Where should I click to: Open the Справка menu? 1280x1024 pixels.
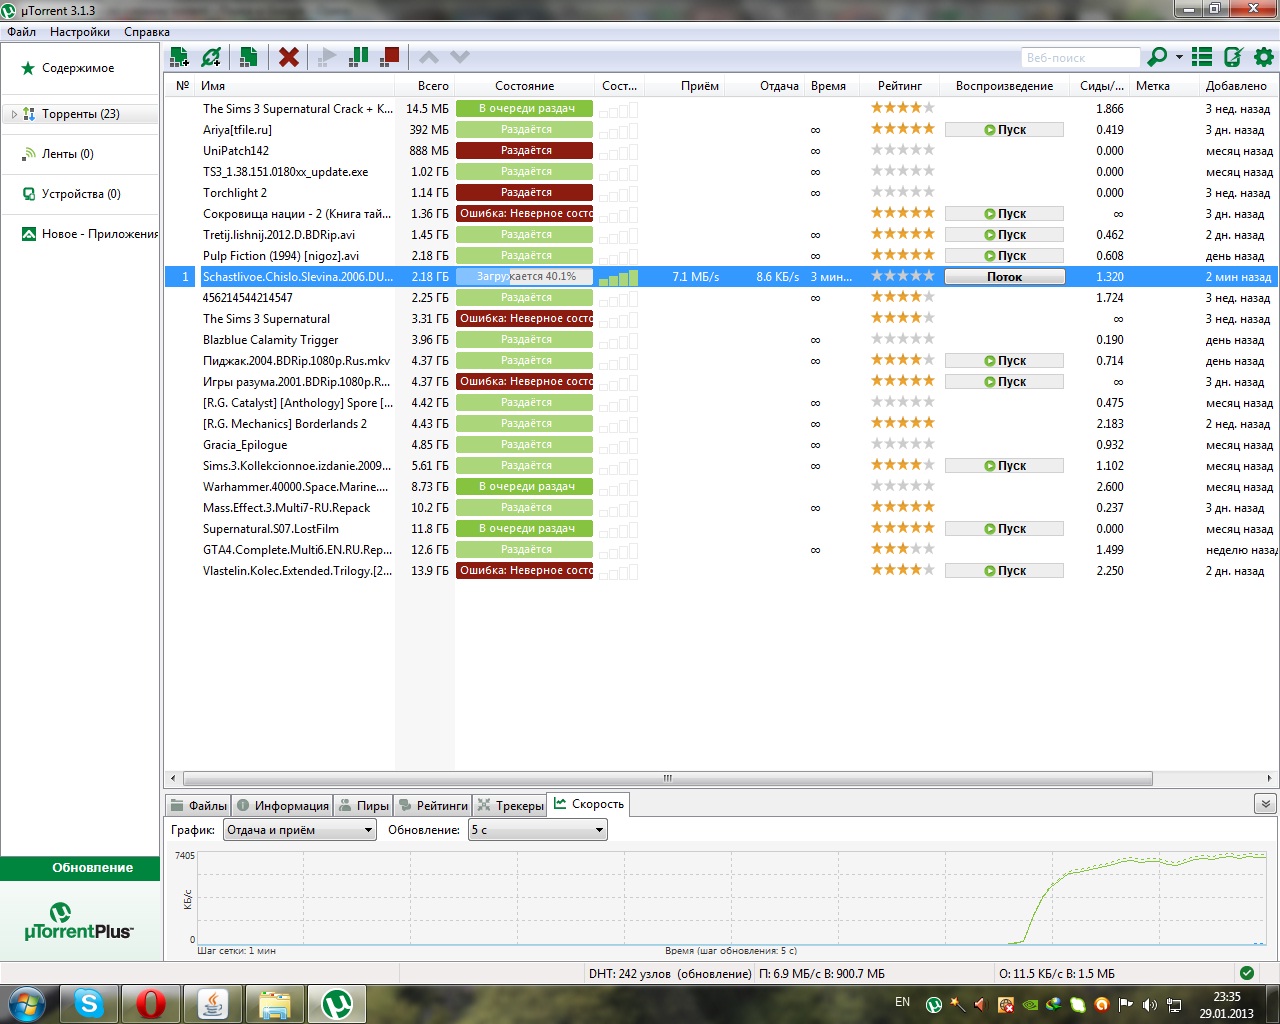tap(147, 32)
